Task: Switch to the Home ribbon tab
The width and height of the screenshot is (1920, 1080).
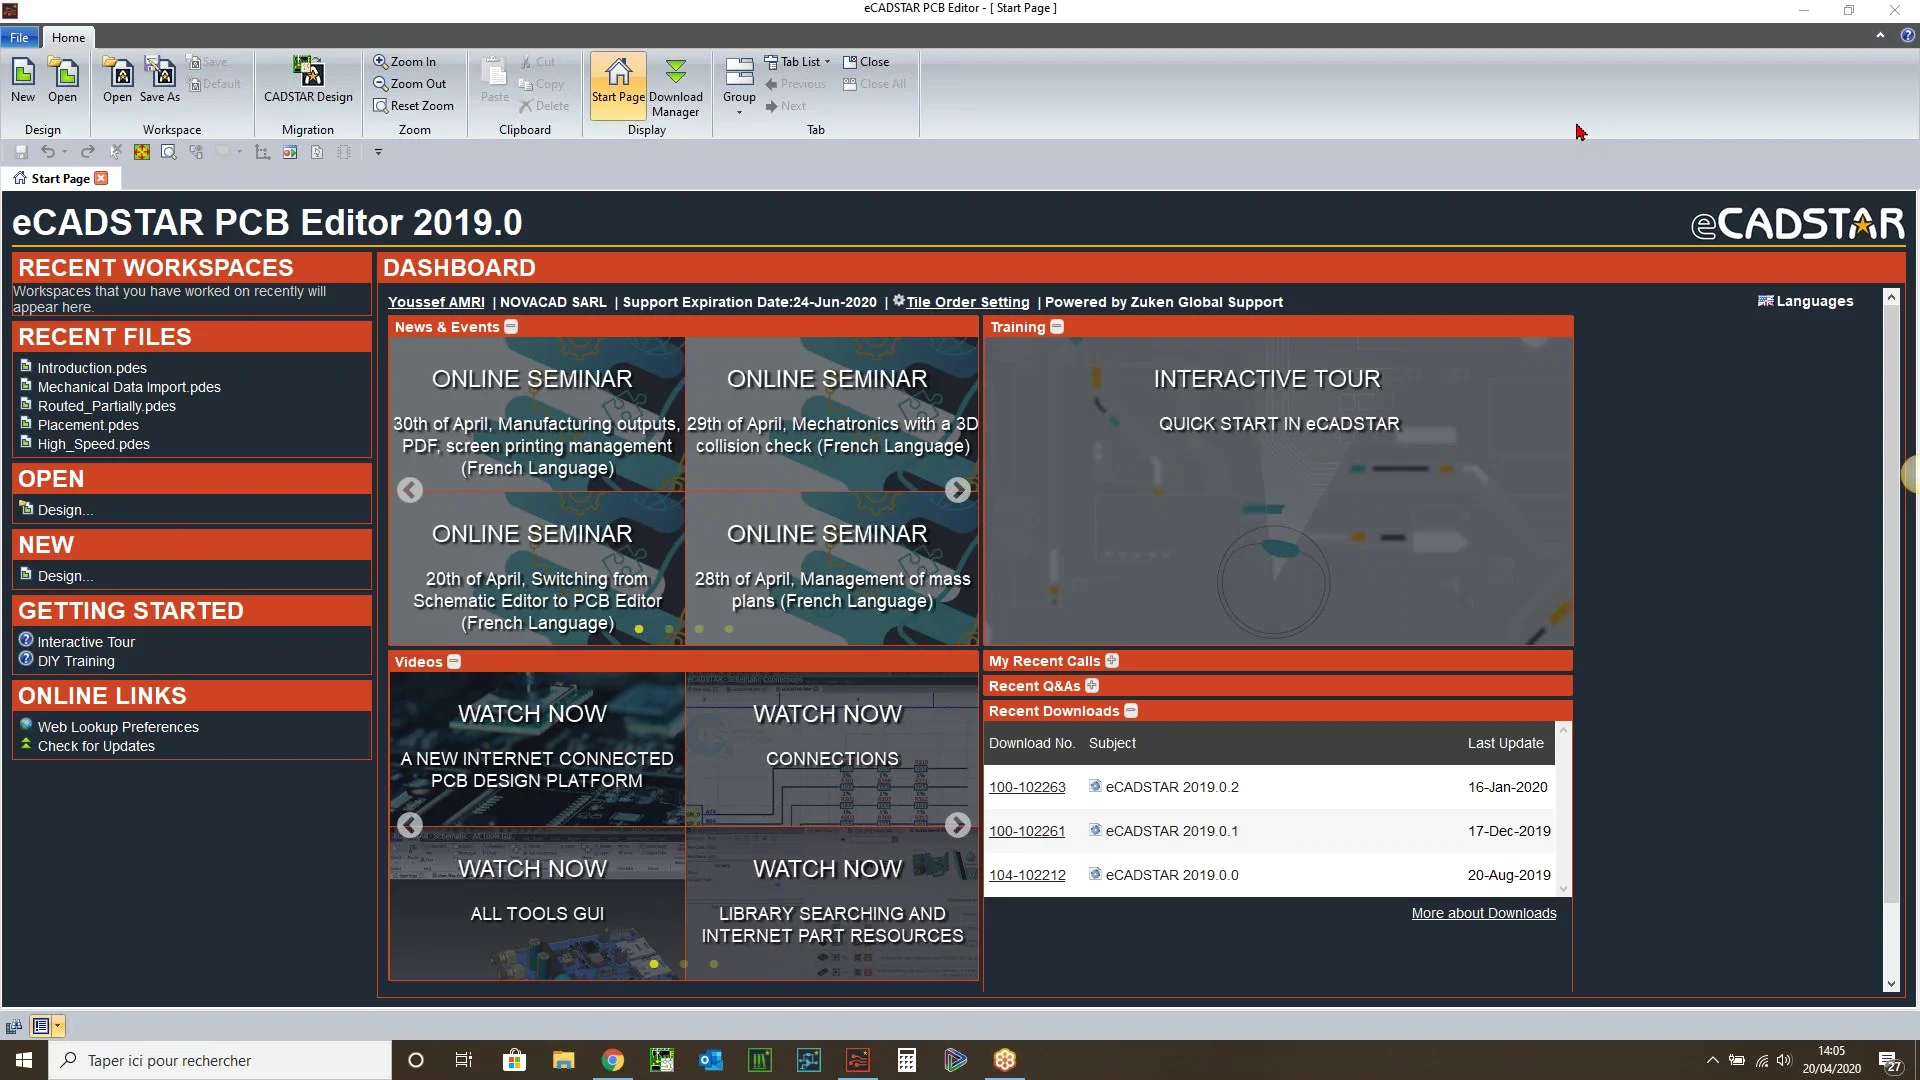Action: [68, 38]
